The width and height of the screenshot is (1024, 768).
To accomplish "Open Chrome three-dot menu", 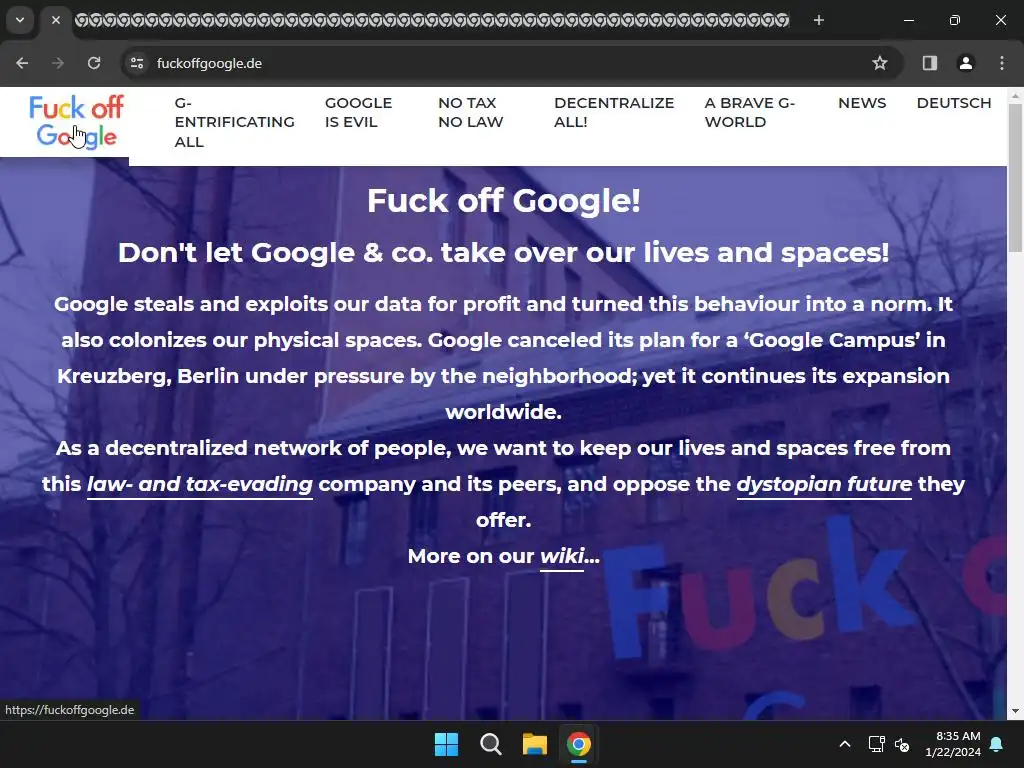I will [x=1002, y=63].
